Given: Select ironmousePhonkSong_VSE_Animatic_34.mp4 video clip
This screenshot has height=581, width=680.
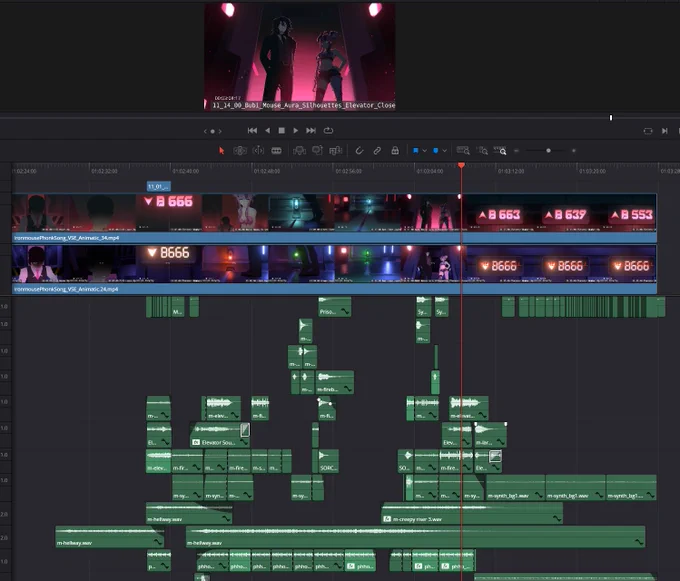Looking at the screenshot, I should (x=334, y=218).
